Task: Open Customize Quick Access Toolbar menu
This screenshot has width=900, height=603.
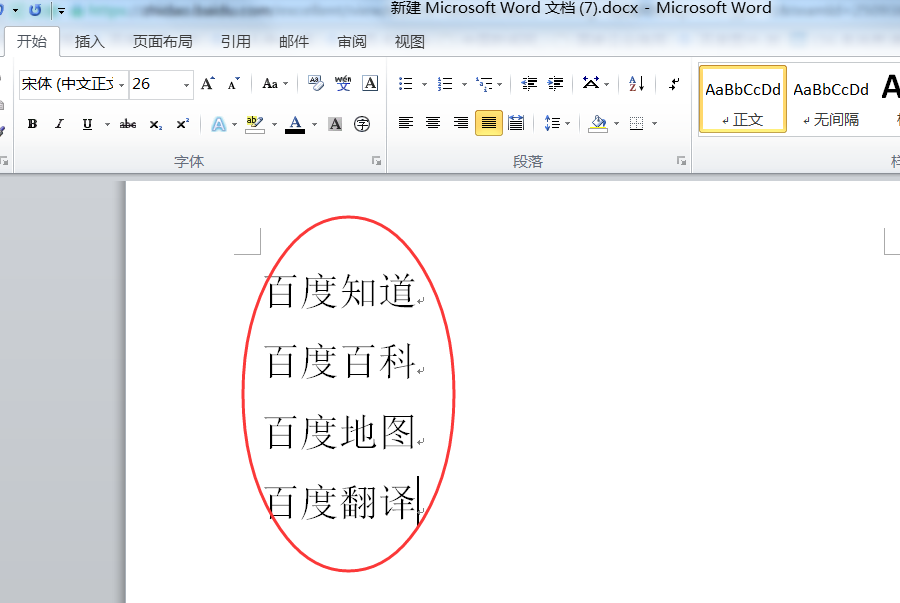Action: (61, 10)
